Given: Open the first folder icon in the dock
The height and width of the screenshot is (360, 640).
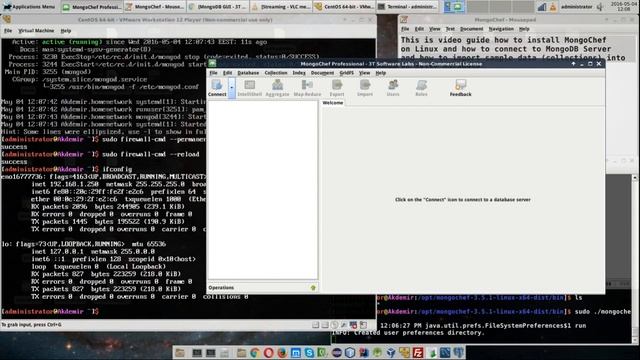Looking at the screenshot, I should (180, 352).
